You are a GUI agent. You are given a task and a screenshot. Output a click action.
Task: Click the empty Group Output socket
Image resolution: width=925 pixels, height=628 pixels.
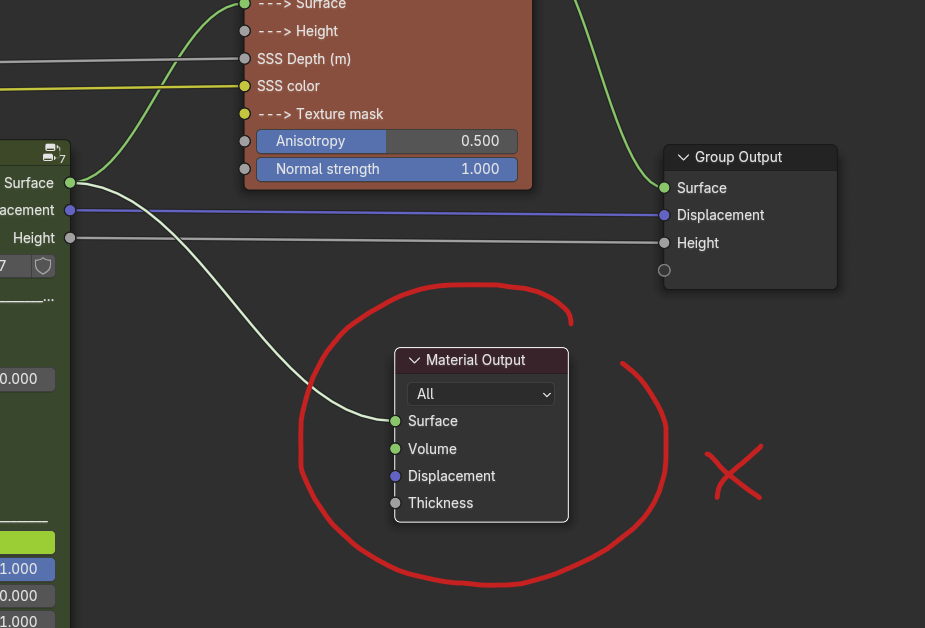click(x=664, y=270)
